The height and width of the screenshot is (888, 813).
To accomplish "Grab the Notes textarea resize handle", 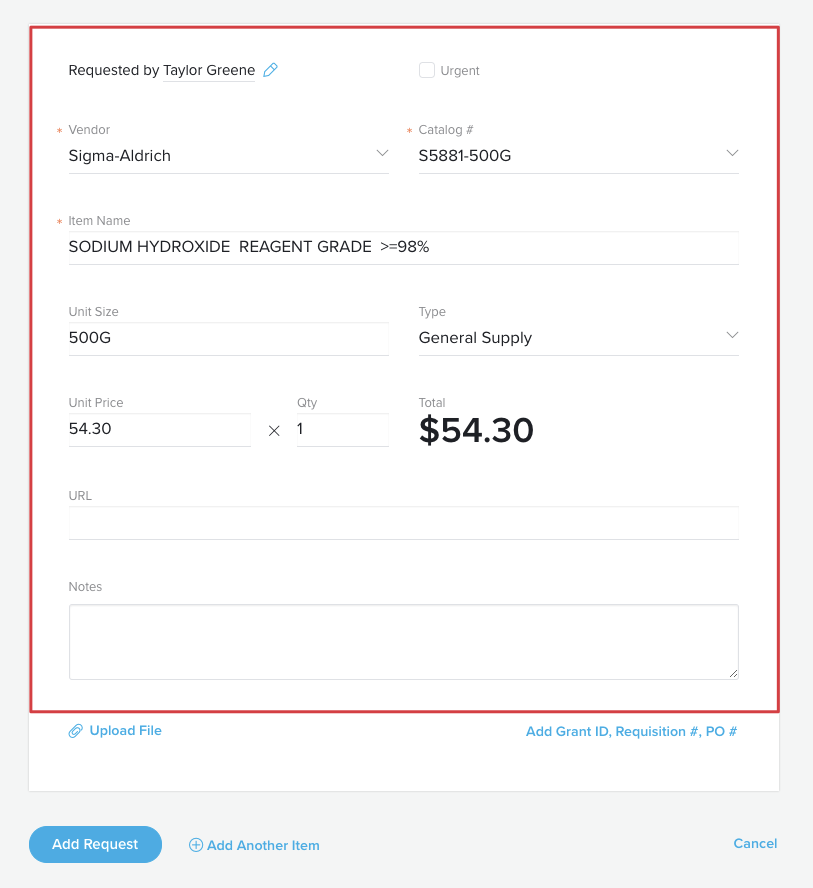I will (x=733, y=673).
